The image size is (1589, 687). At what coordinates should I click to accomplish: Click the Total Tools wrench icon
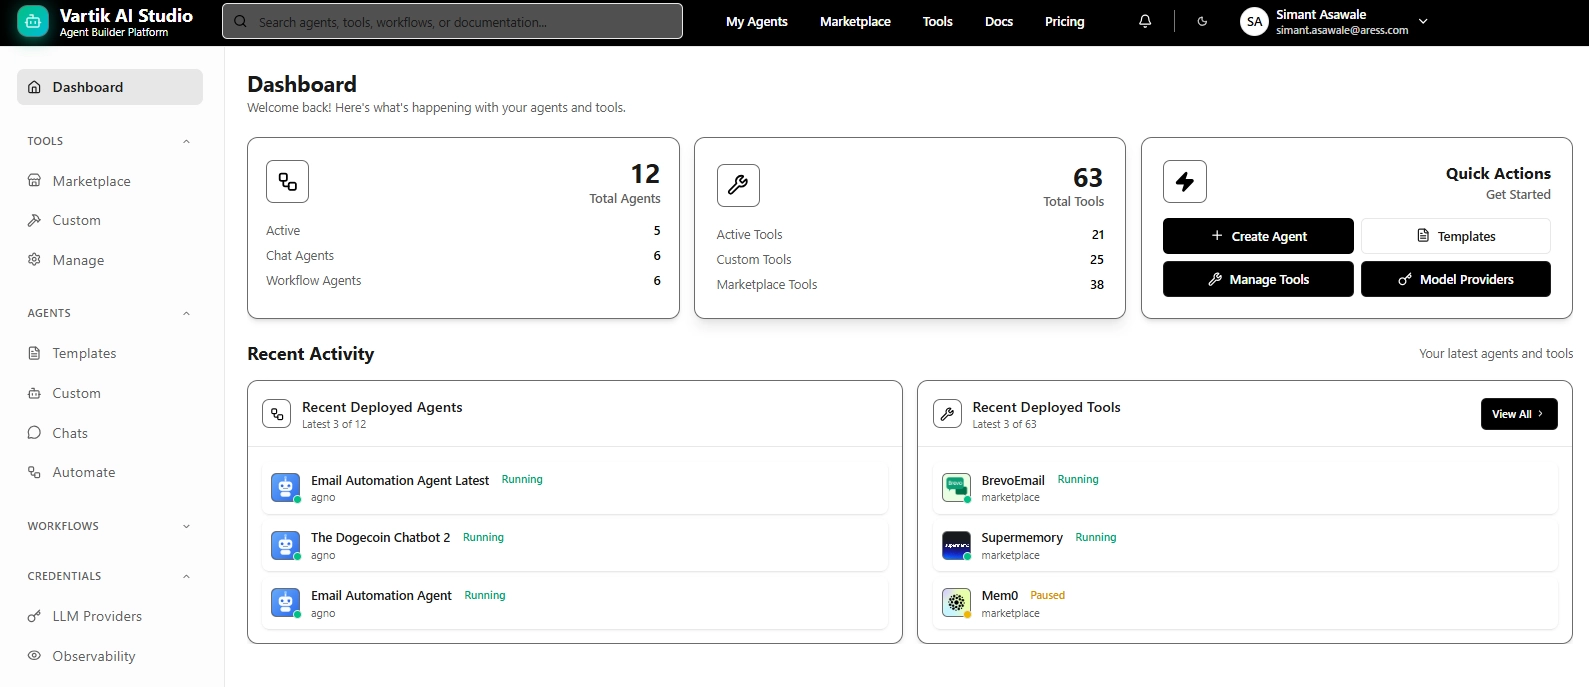[738, 185]
